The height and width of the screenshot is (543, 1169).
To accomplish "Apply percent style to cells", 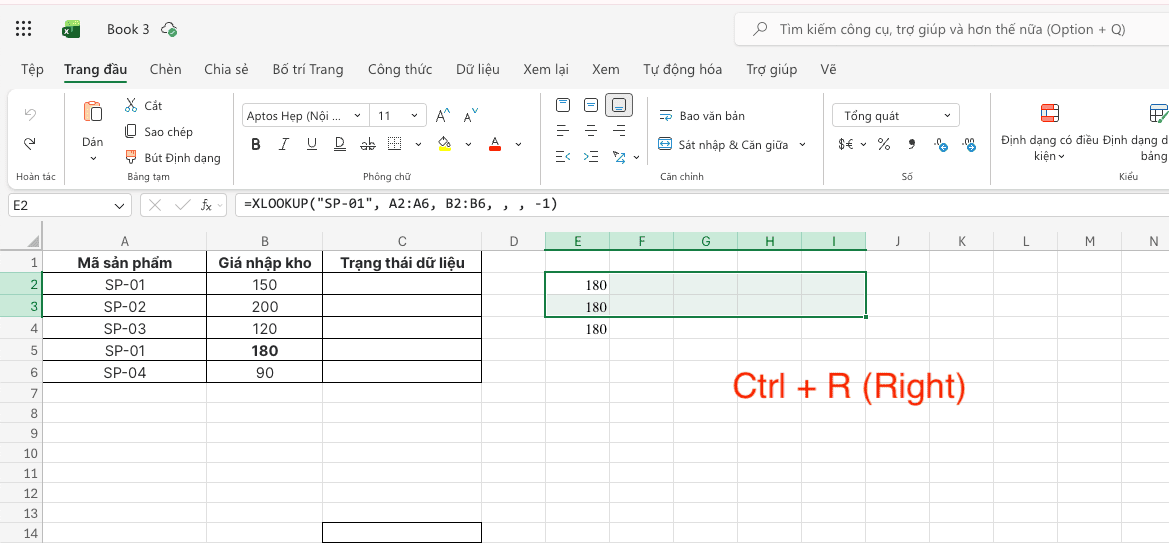I will tap(883, 144).
